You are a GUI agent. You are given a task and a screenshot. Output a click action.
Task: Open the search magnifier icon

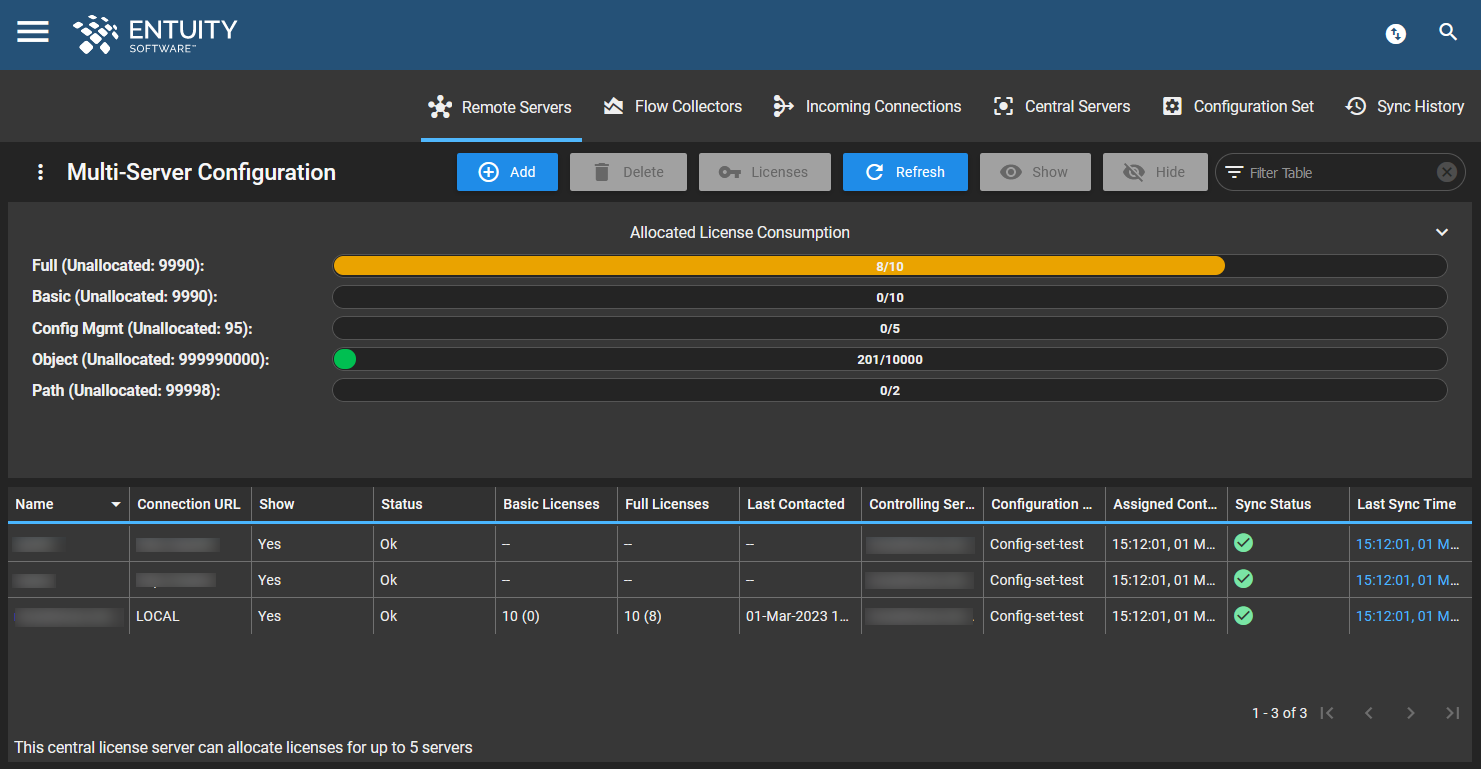[1448, 32]
